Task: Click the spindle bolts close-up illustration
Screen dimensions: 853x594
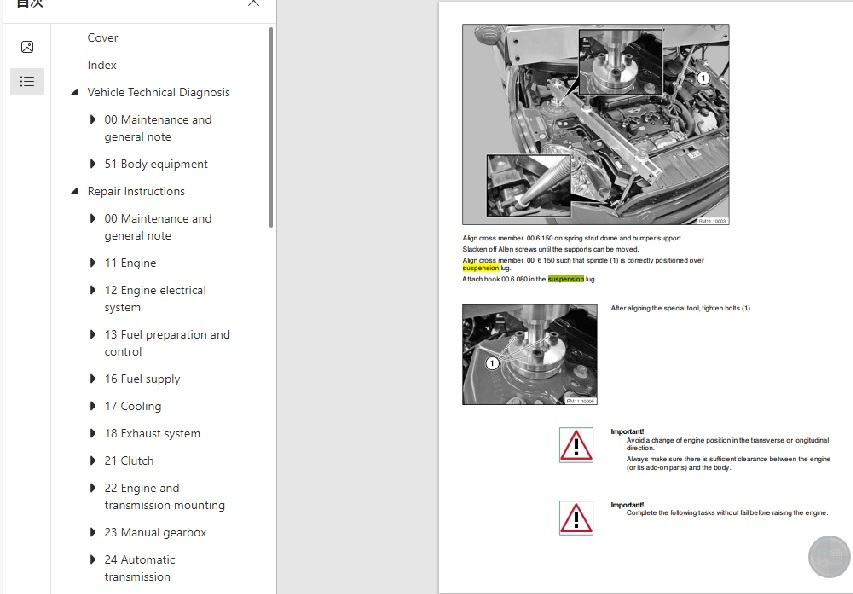Action: pyautogui.click(x=530, y=354)
